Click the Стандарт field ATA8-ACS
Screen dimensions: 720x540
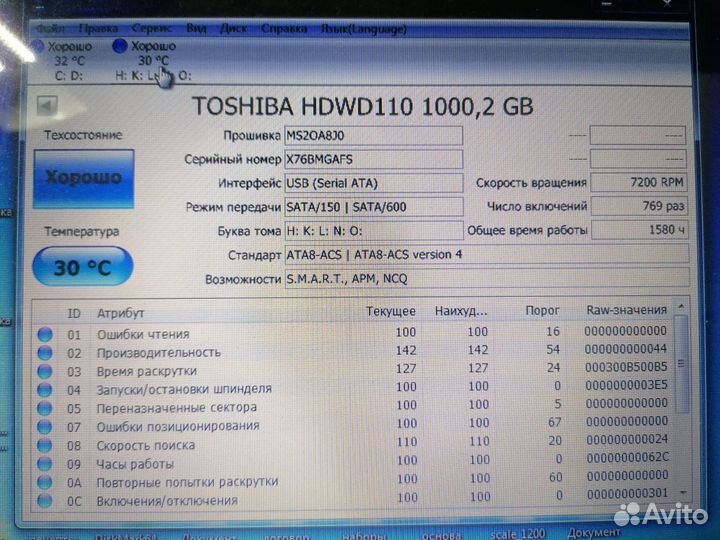click(x=487, y=254)
